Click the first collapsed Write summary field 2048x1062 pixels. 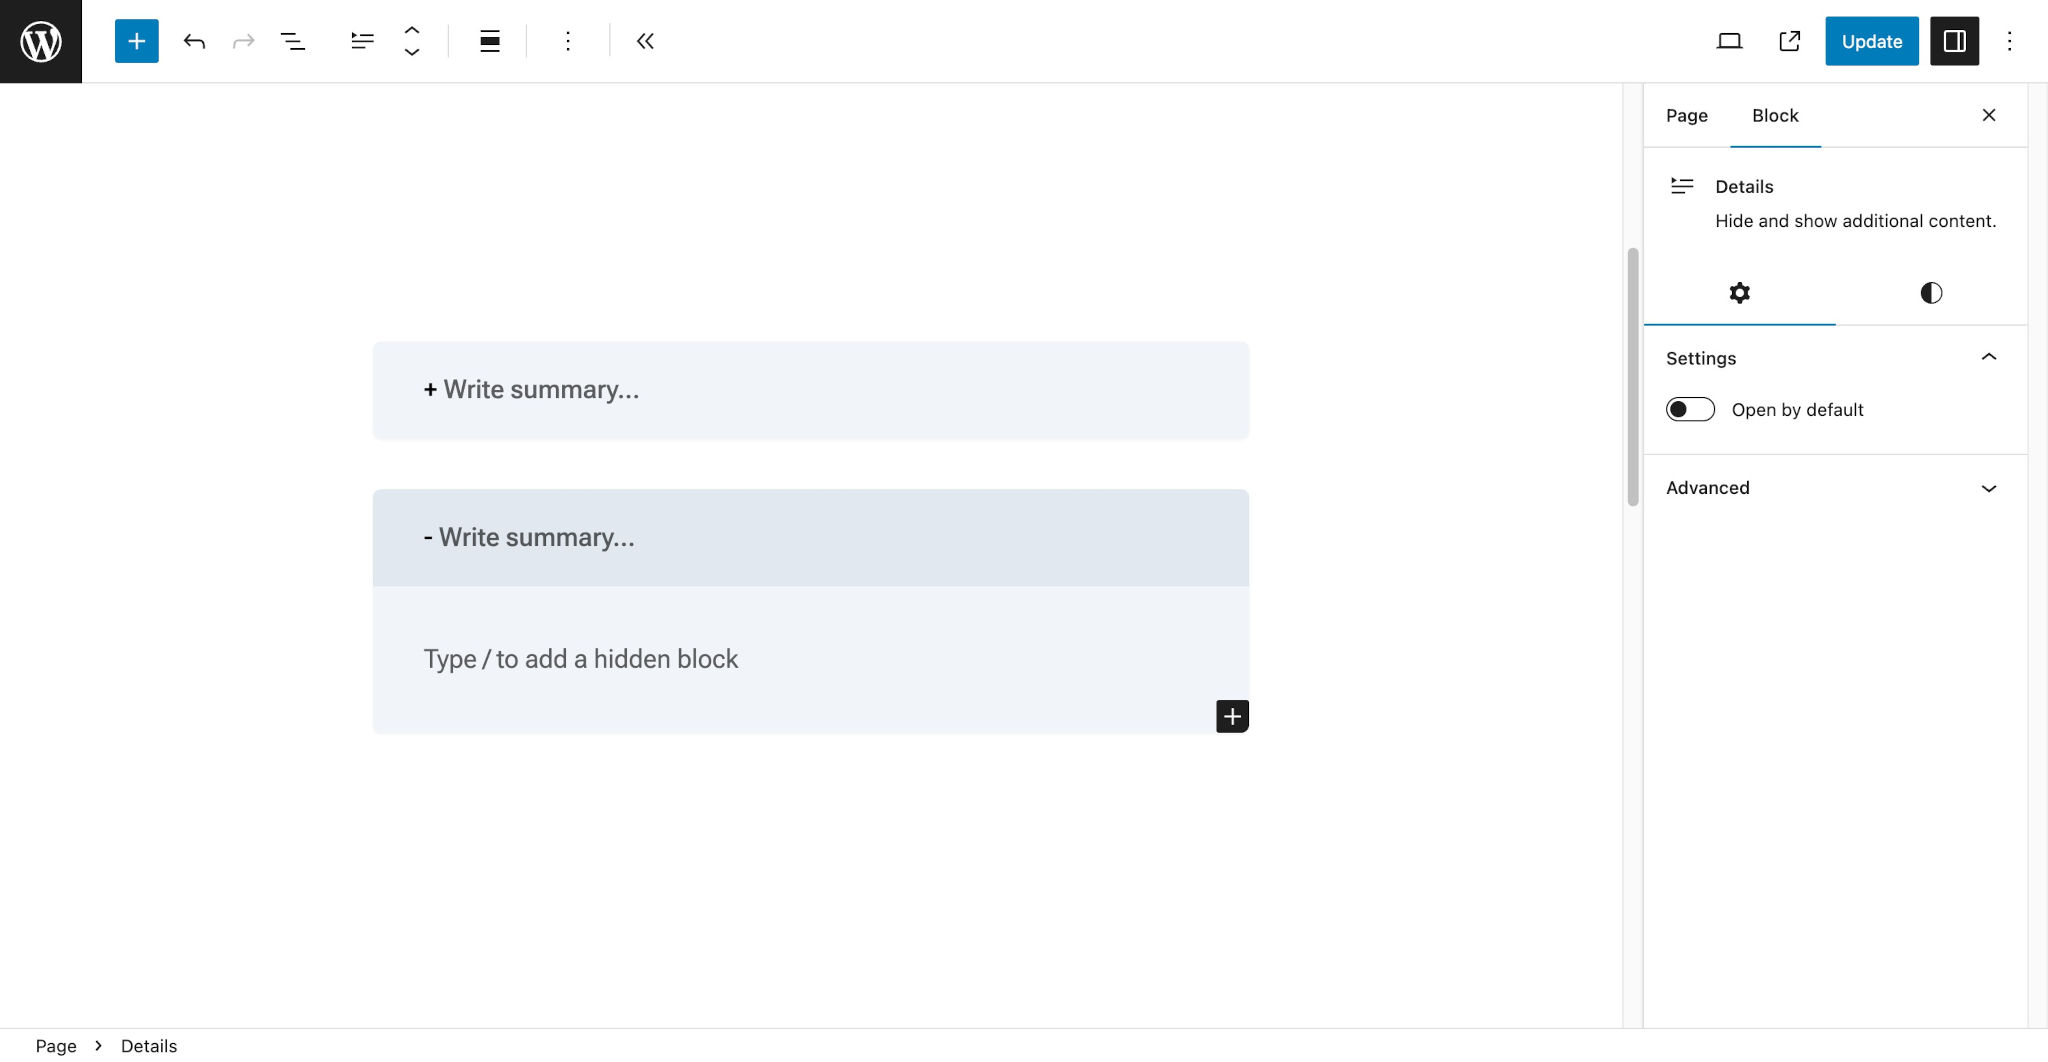click(811, 390)
